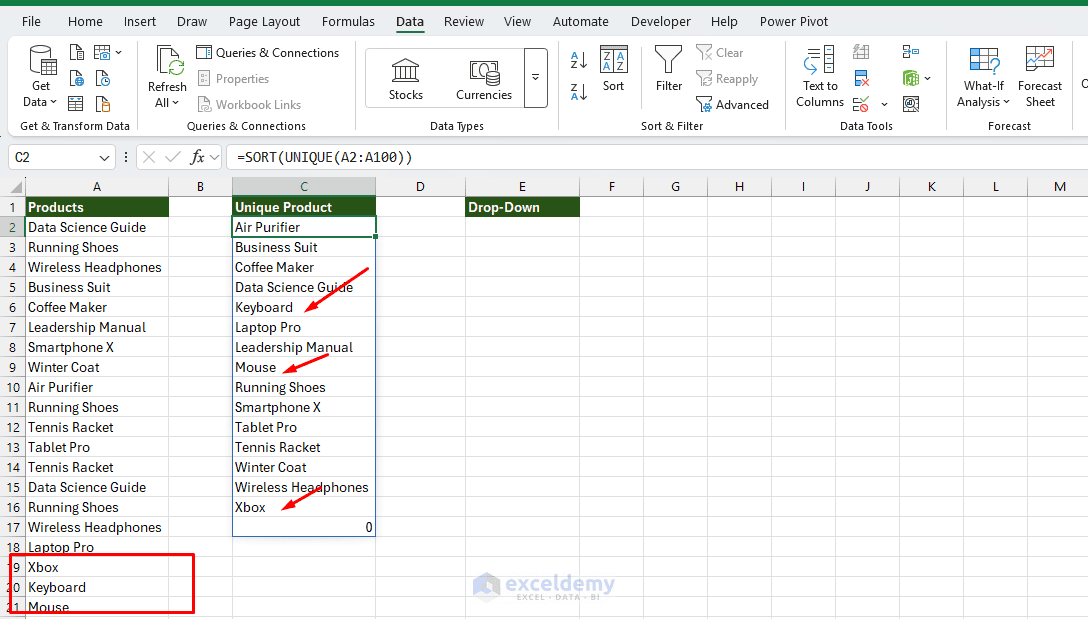Screen dimensions: 1088x619
Task: Switch to the Home tab
Action: [x=85, y=22]
